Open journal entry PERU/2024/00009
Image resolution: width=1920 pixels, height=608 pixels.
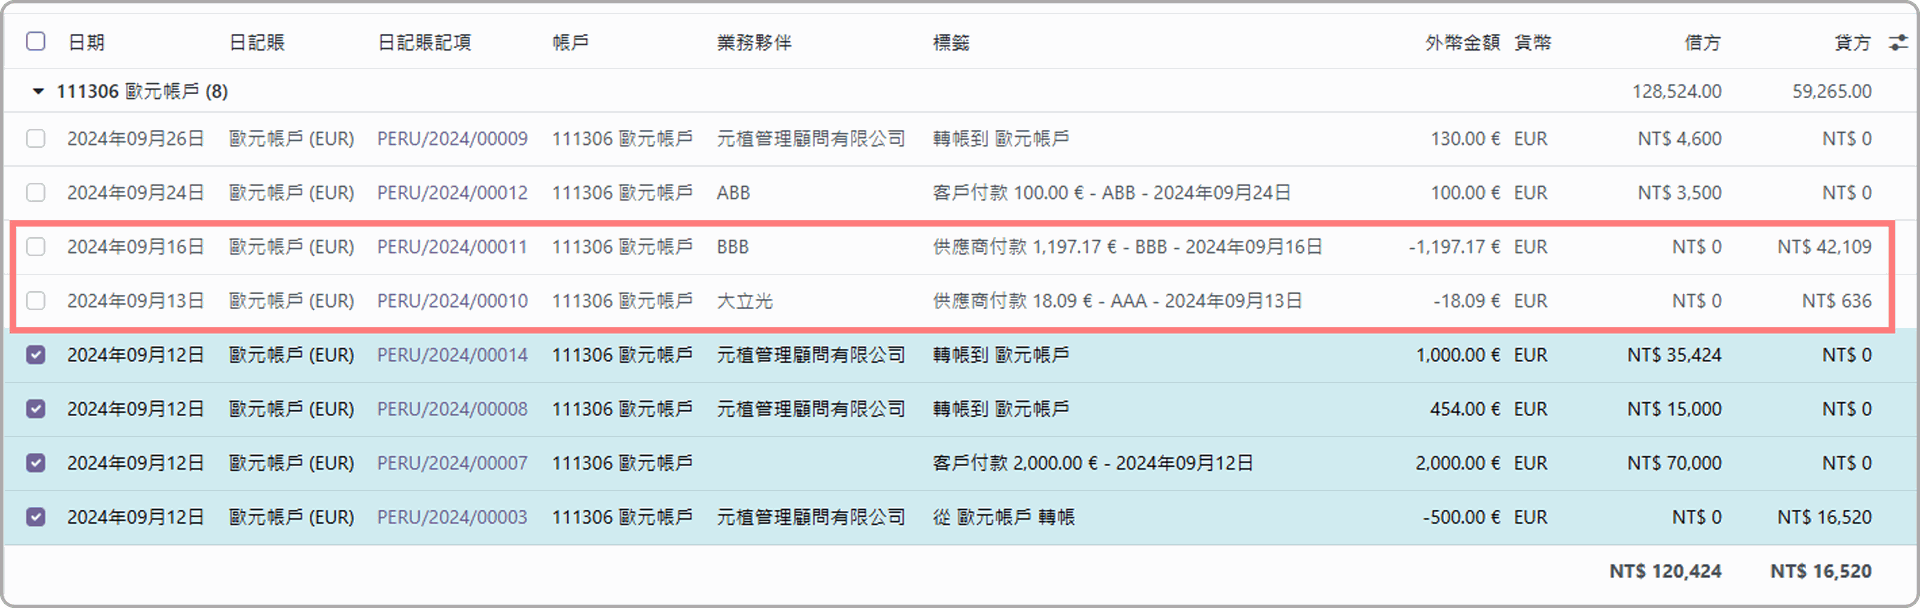pos(452,139)
